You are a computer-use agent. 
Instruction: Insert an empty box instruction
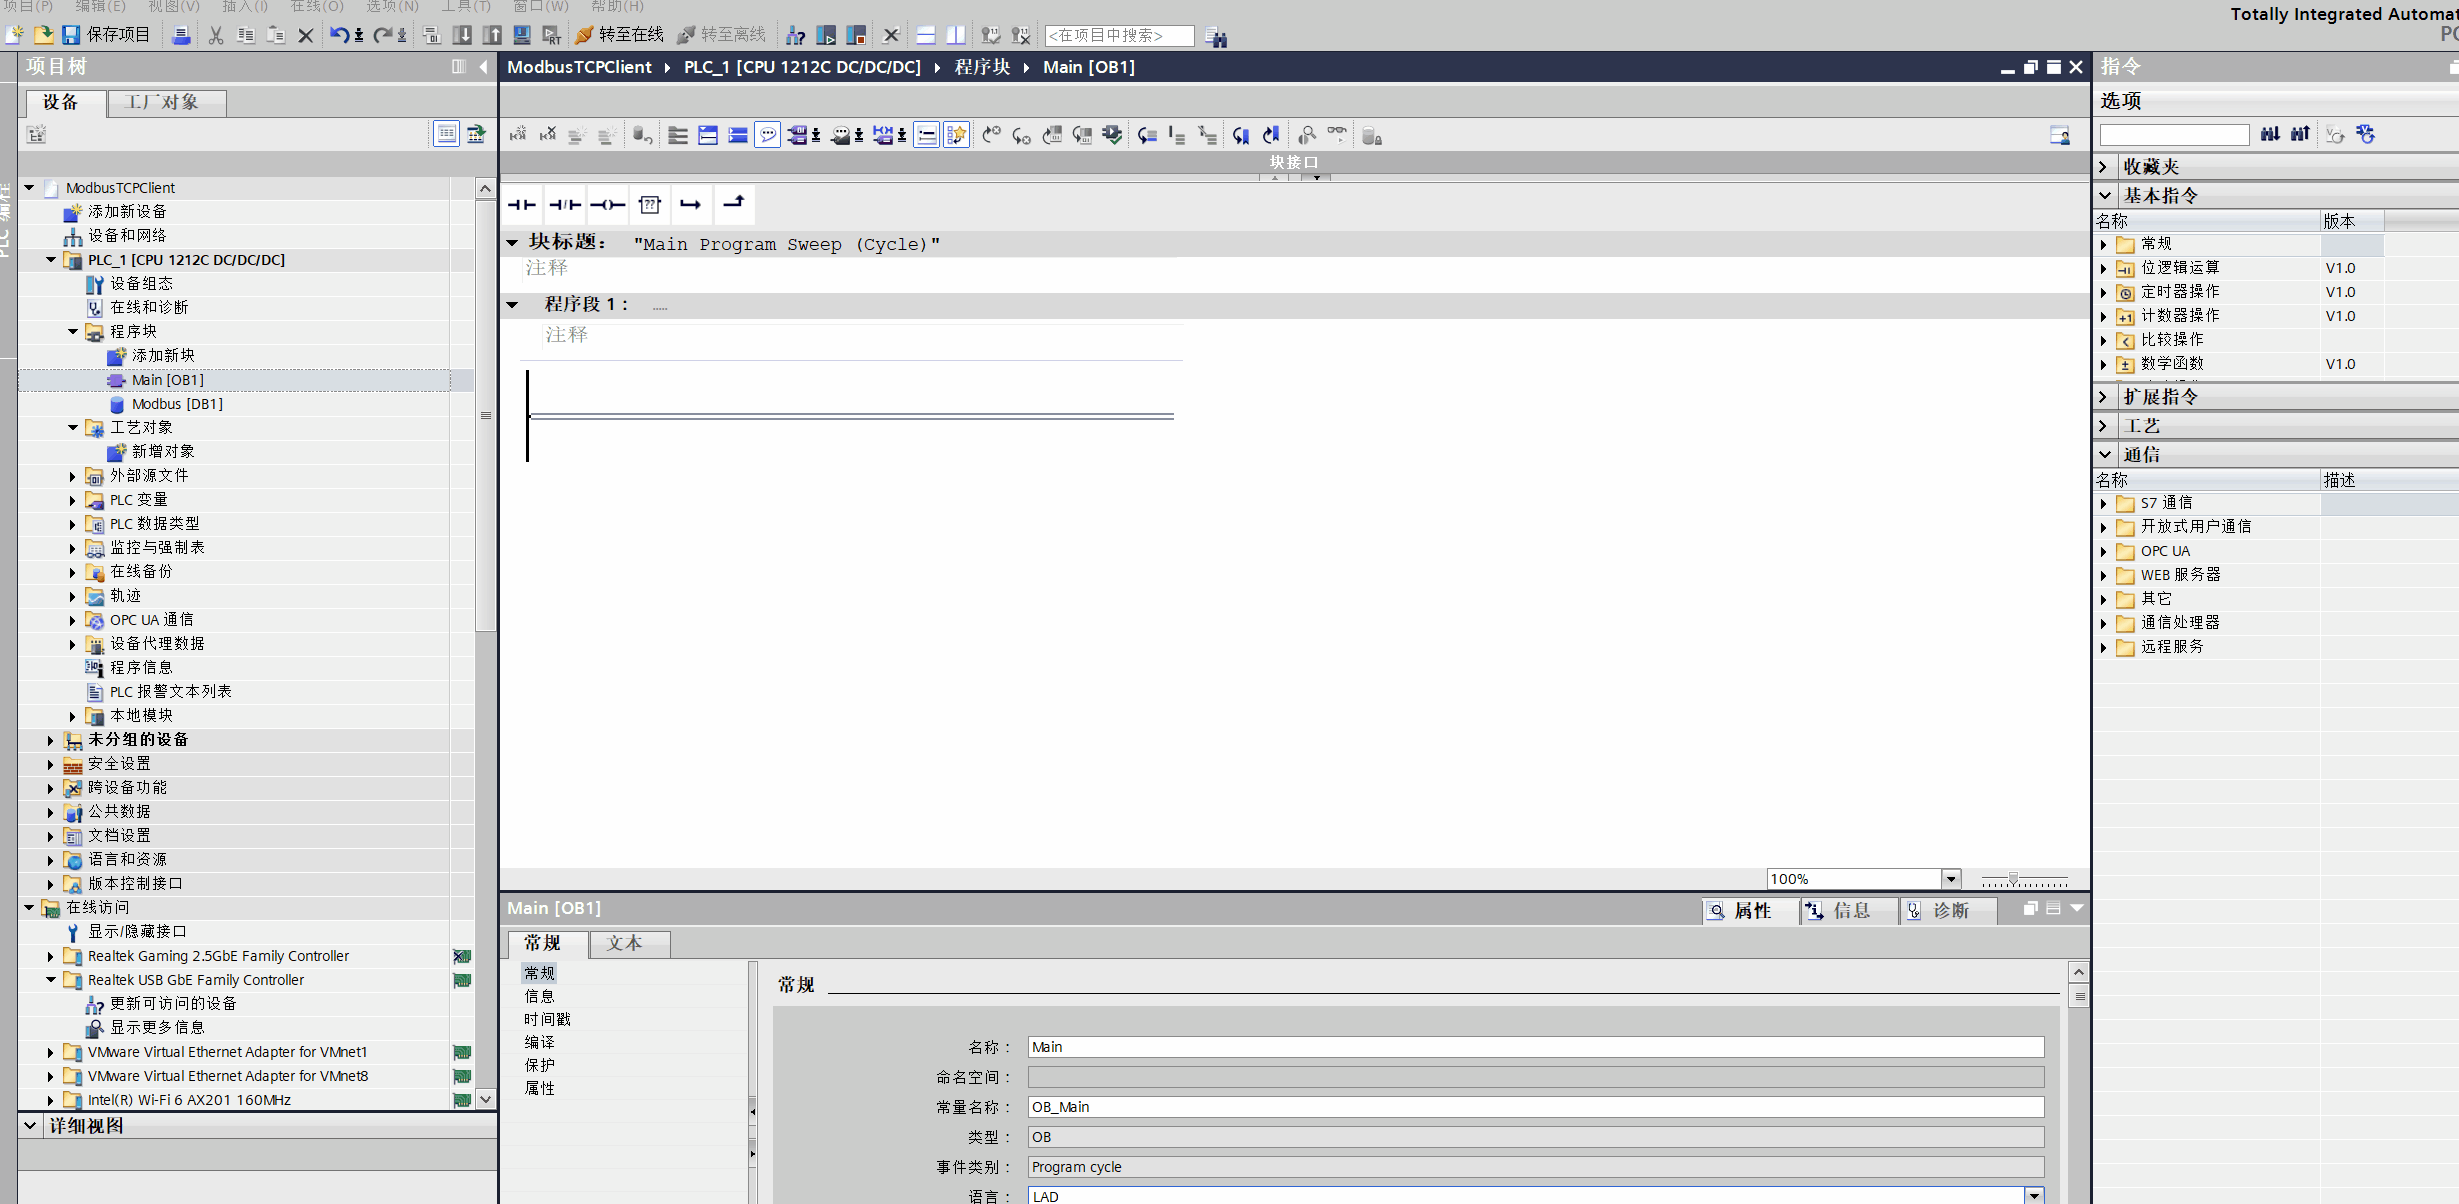coord(650,205)
